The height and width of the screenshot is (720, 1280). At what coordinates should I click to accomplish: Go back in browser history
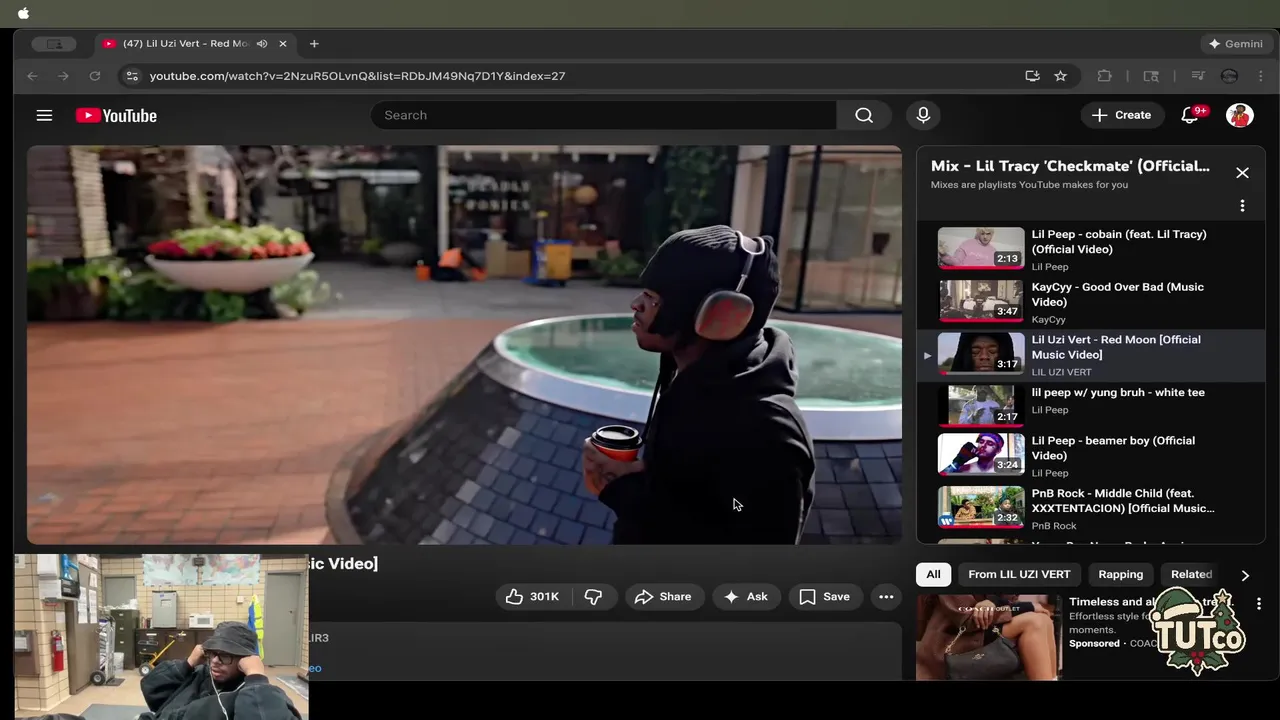pos(32,76)
